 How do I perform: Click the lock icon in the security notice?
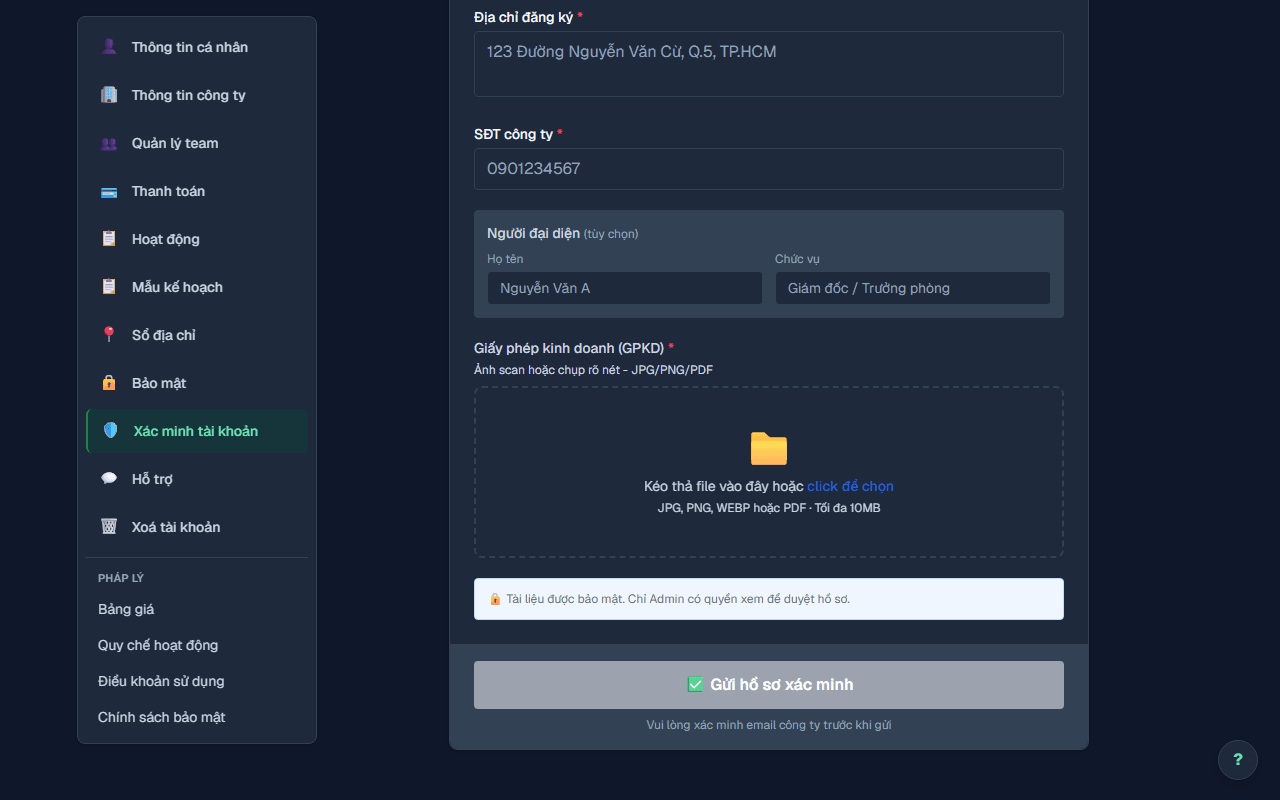(x=495, y=599)
